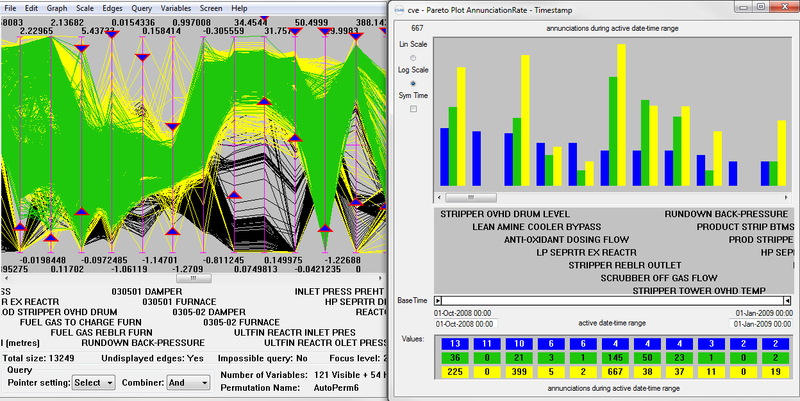Enable the Sym Time checkbox

[x=413, y=109]
